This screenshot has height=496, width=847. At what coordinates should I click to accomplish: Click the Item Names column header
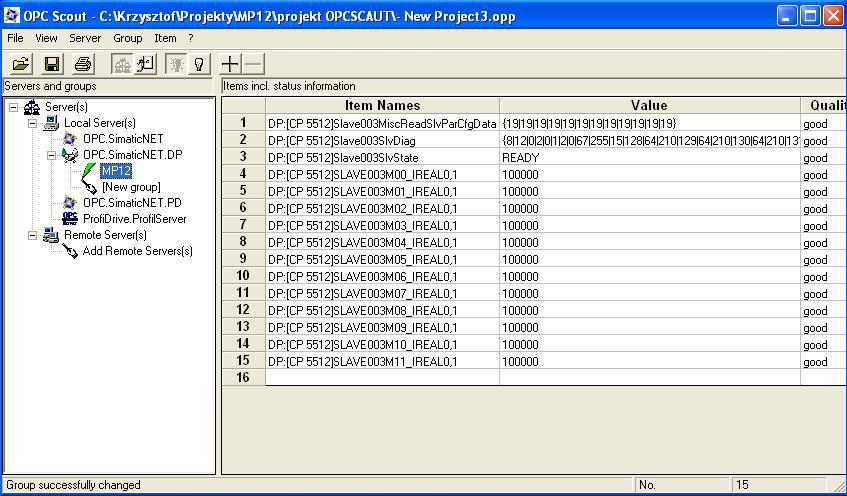[382, 105]
